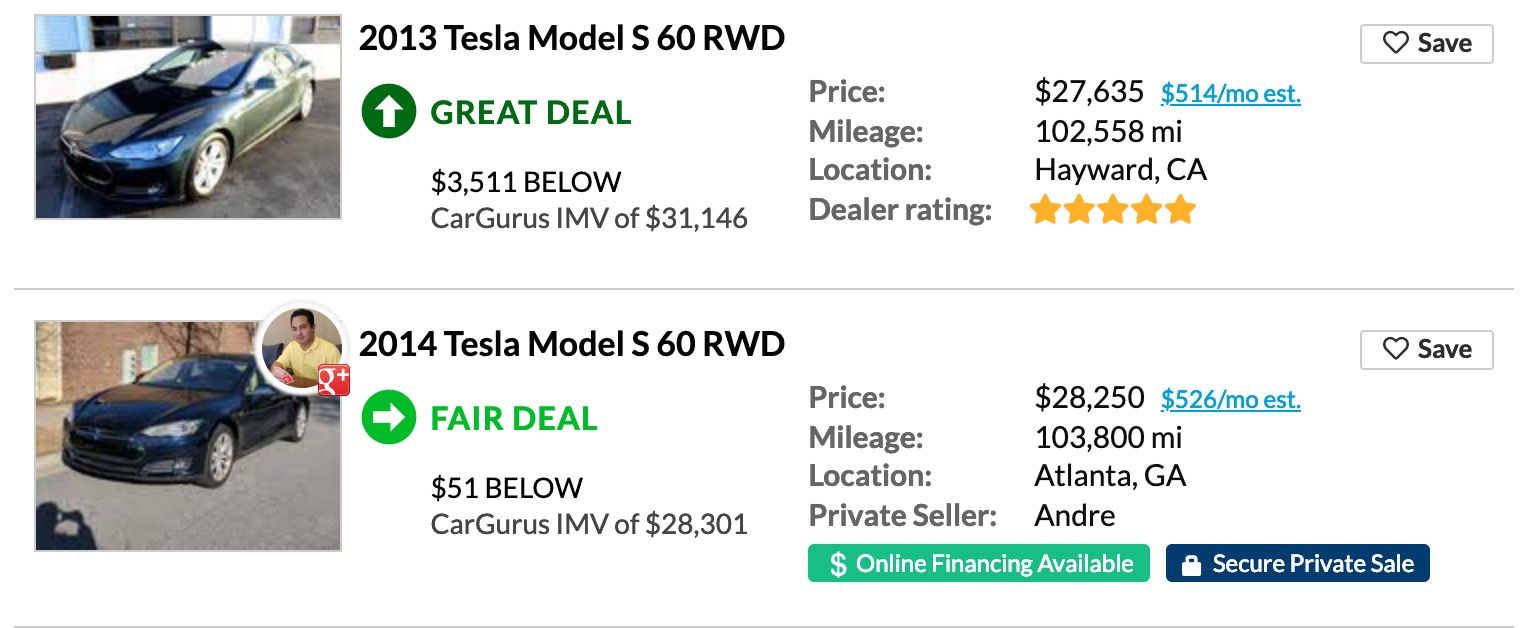The height and width of the screenshot is (628, 1528).
Task: Click the green up-arrow GREAT DEAL icon
Action: pos(388,111)
